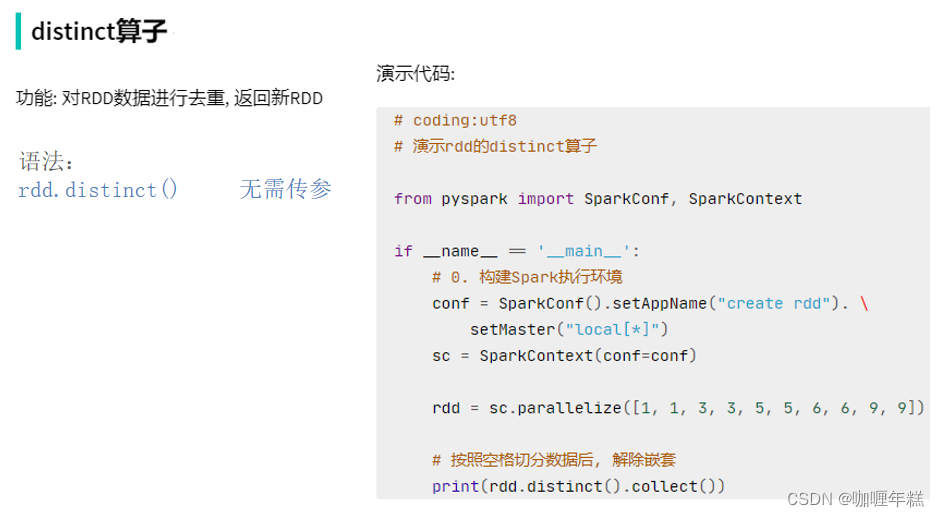Click 'SparkContext' in the import line
Viewport: 939px width, 517px height.
(x=745, y=199)
